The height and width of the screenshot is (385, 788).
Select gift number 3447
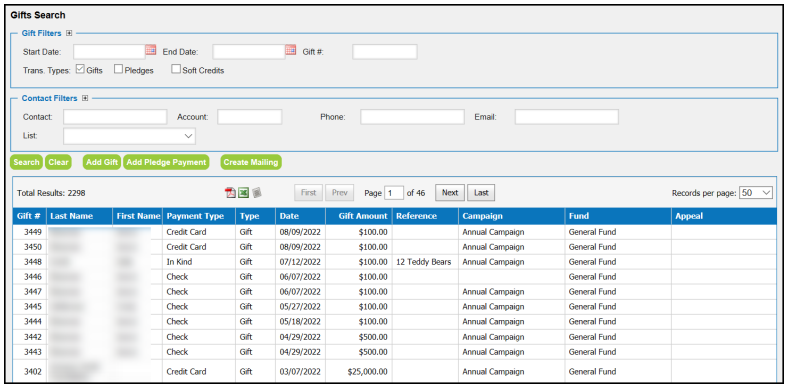click(x=33, y=292)
